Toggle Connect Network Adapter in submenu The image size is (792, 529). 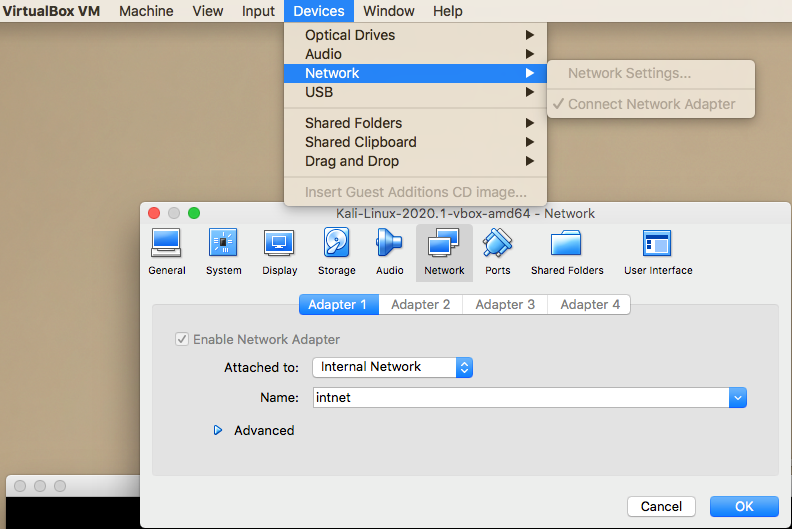tap(651, 104)
